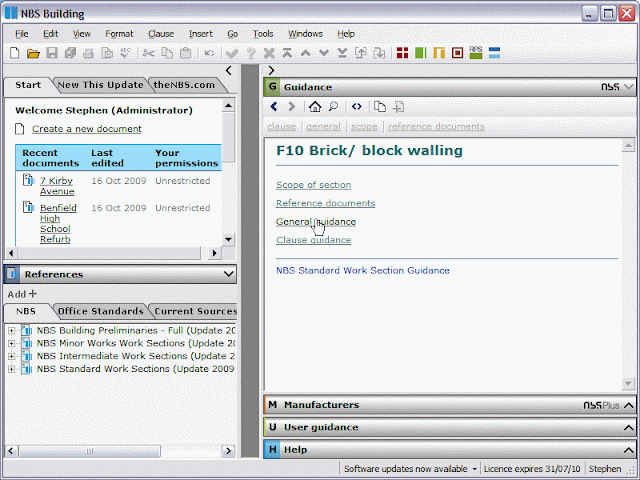Screen dimensions: 640x480
Task: Click Create a new document link
Action: 87,129
